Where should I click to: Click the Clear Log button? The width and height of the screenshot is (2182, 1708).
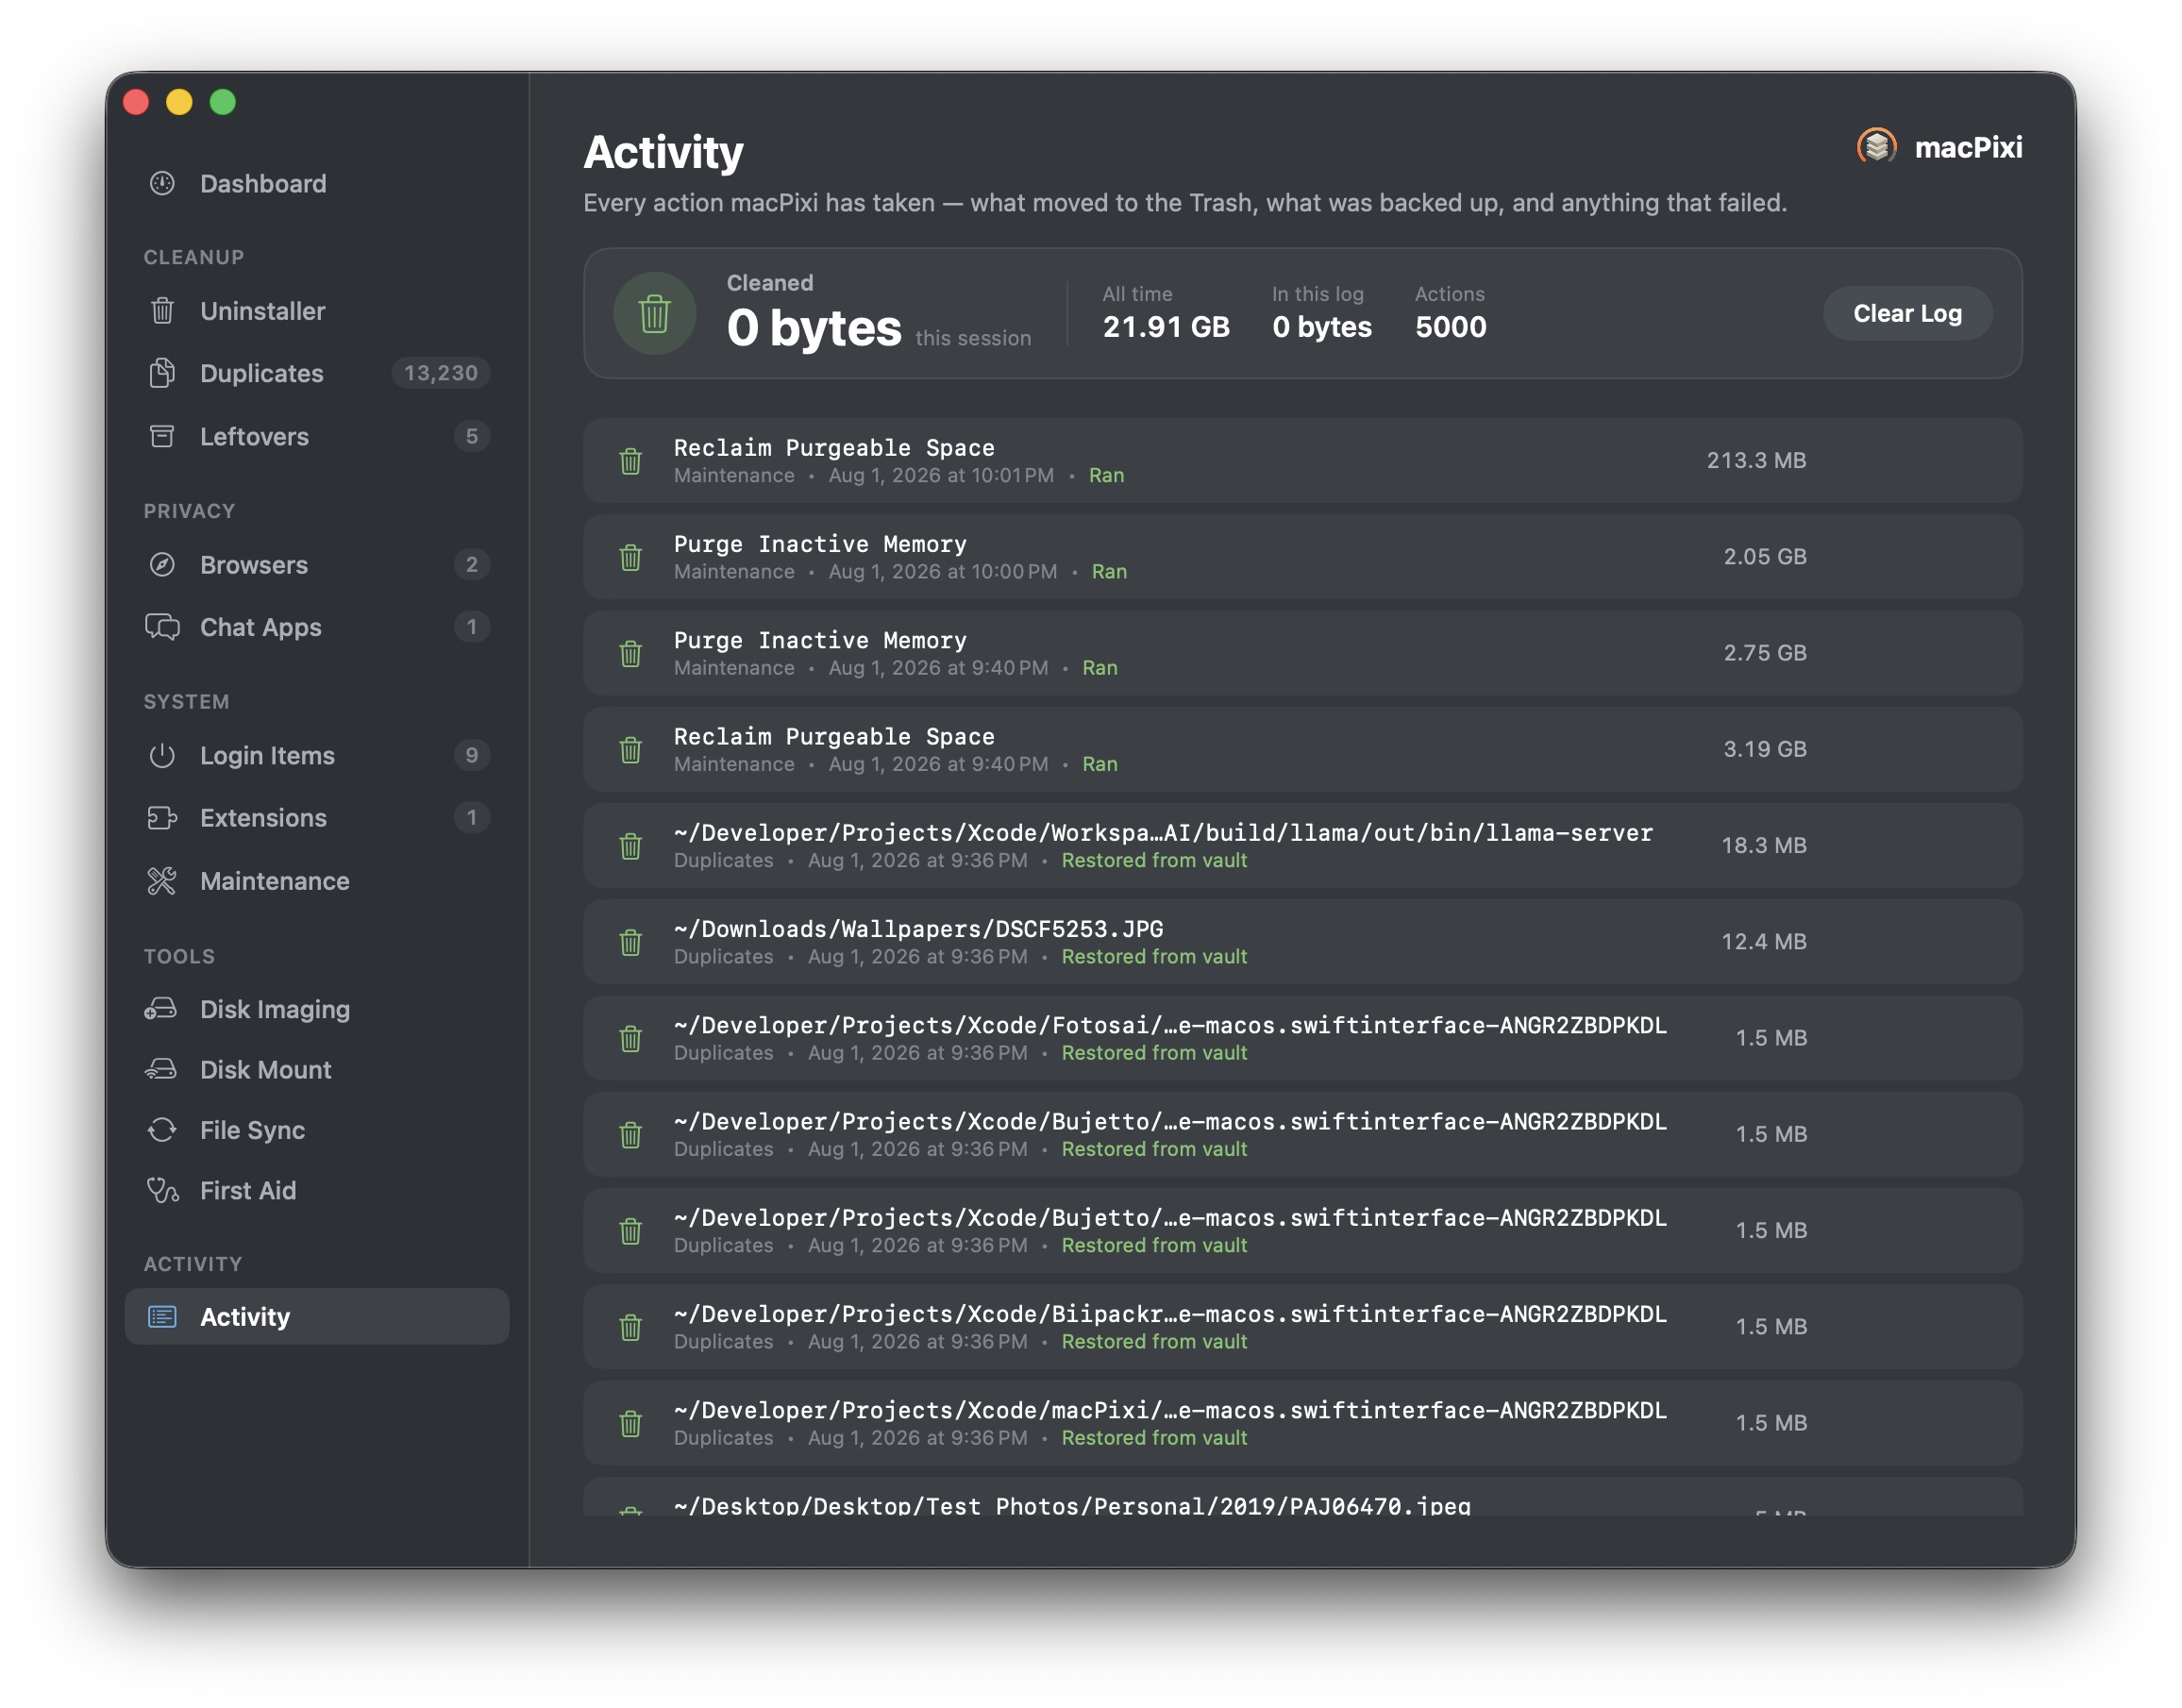(1907, 313)
